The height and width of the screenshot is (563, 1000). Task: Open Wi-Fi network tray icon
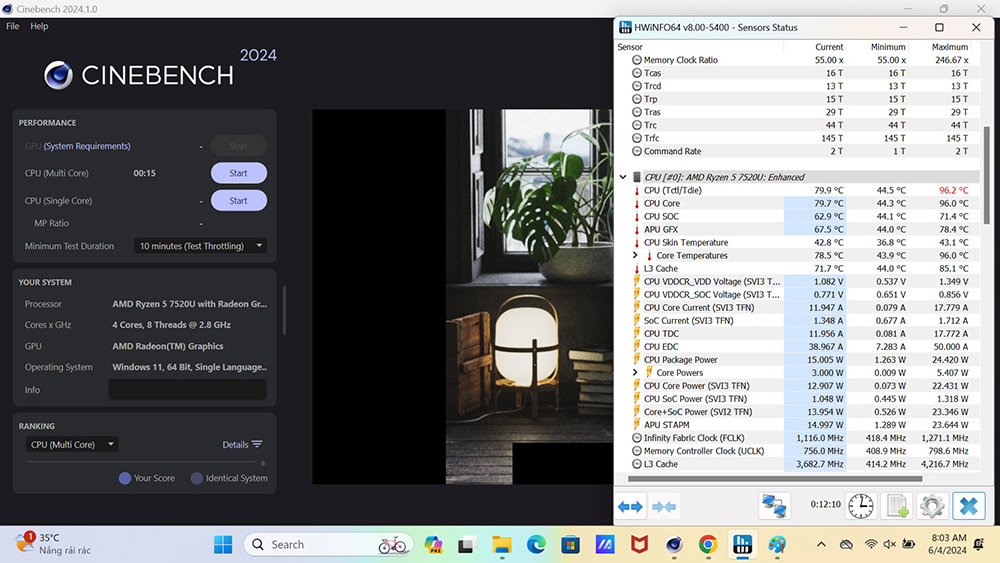[x=871, y=544]
